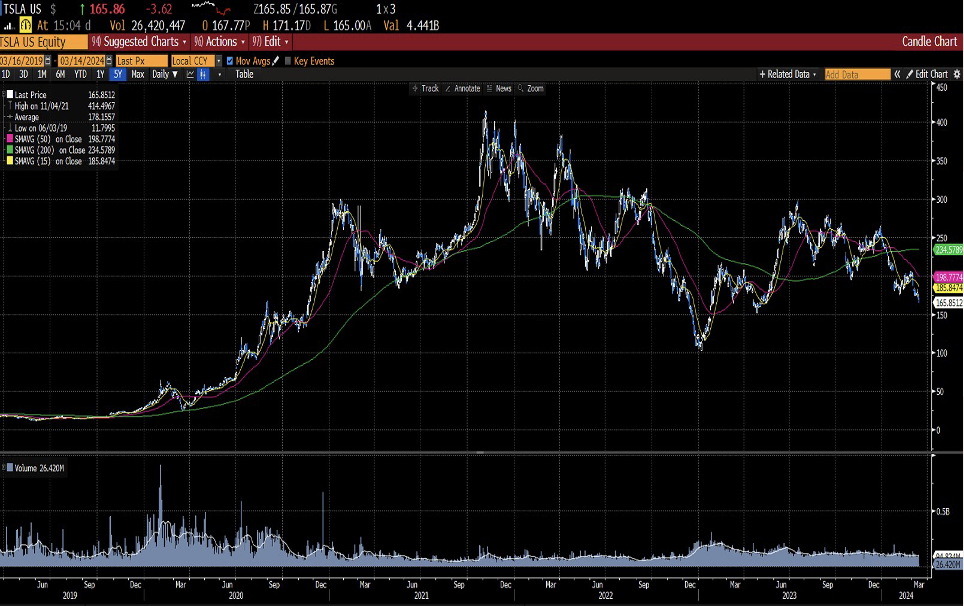Viewport: 964px width, 606px height.
Task: Click the double-chevron collapse icon
Action: 897,74
